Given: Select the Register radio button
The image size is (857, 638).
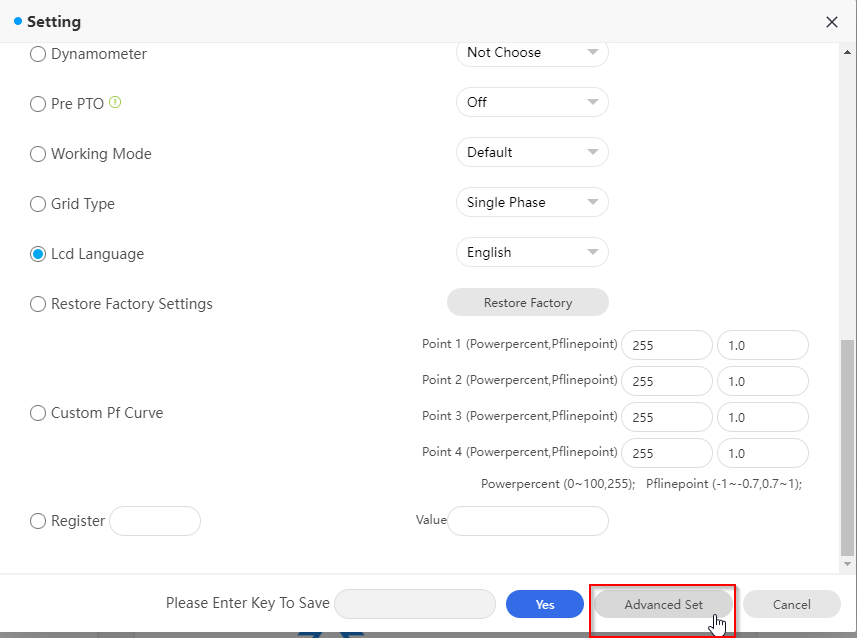Looking at the screenshot, I should pyautogui.click(x=38, y=521).
